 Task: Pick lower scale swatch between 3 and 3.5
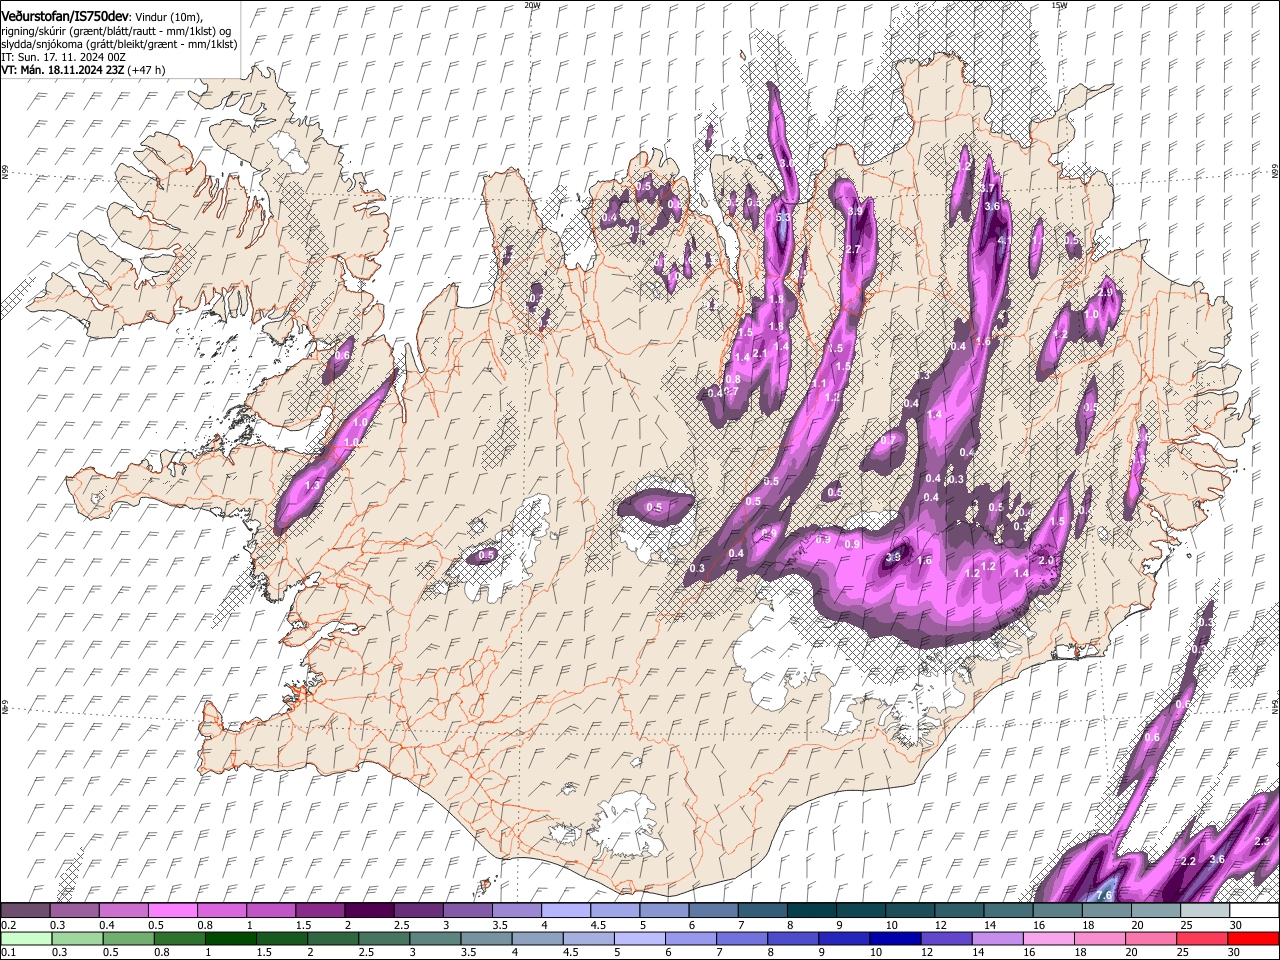click(x=433, y=938)
